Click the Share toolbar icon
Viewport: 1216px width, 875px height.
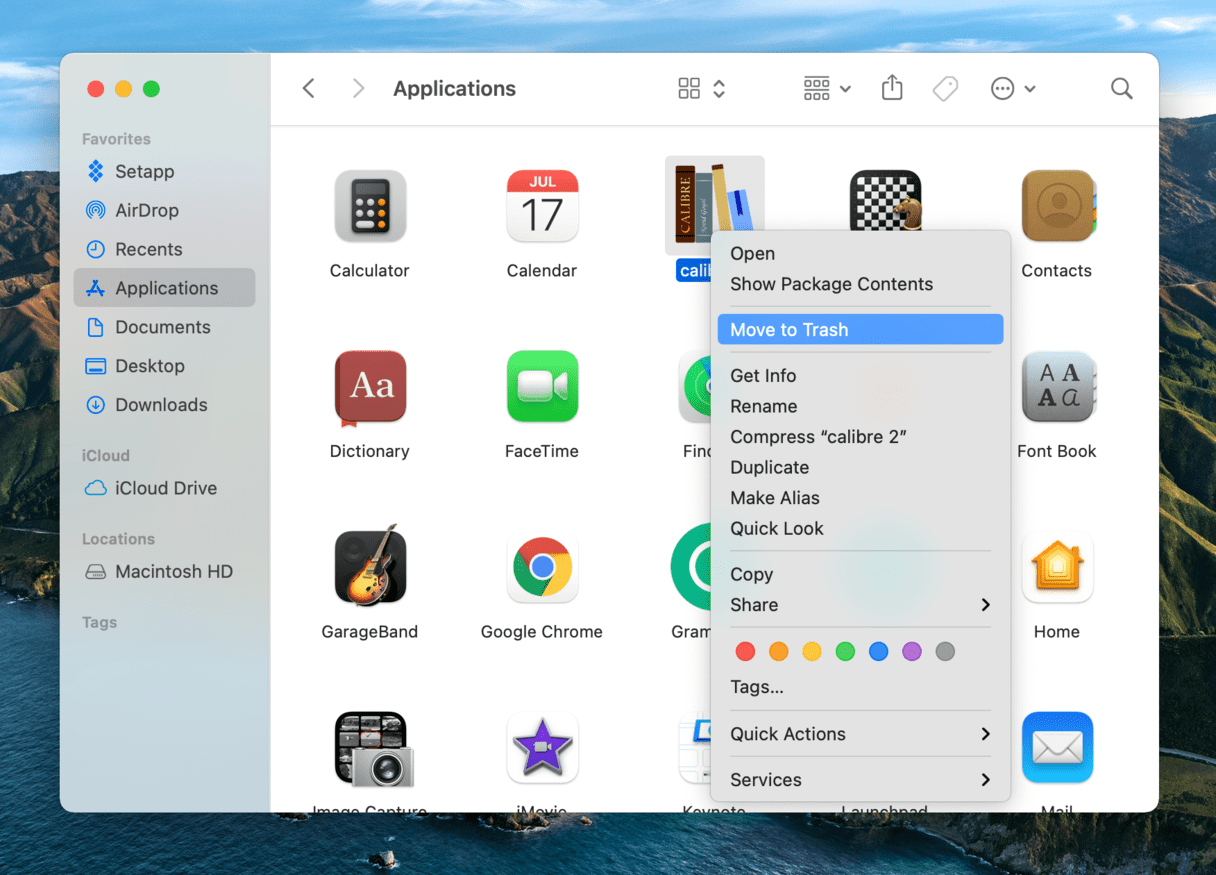pos(892,88)
